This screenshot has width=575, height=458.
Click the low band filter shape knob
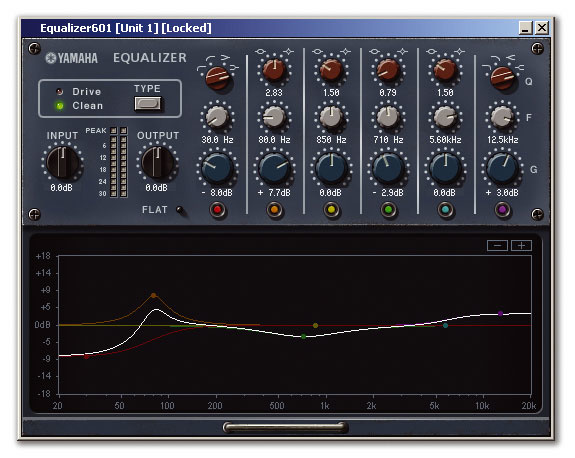click(x=217, y=77)
